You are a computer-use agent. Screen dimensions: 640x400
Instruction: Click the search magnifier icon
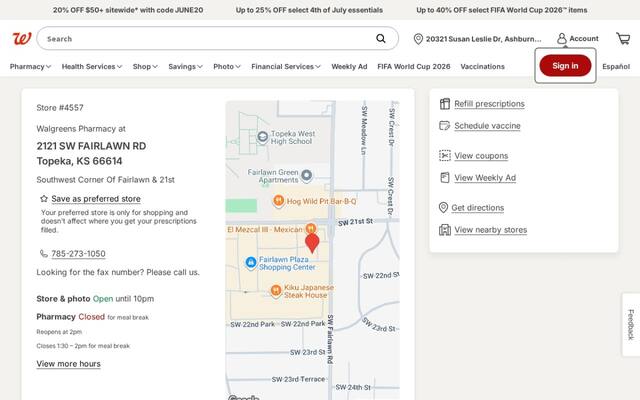380,38
